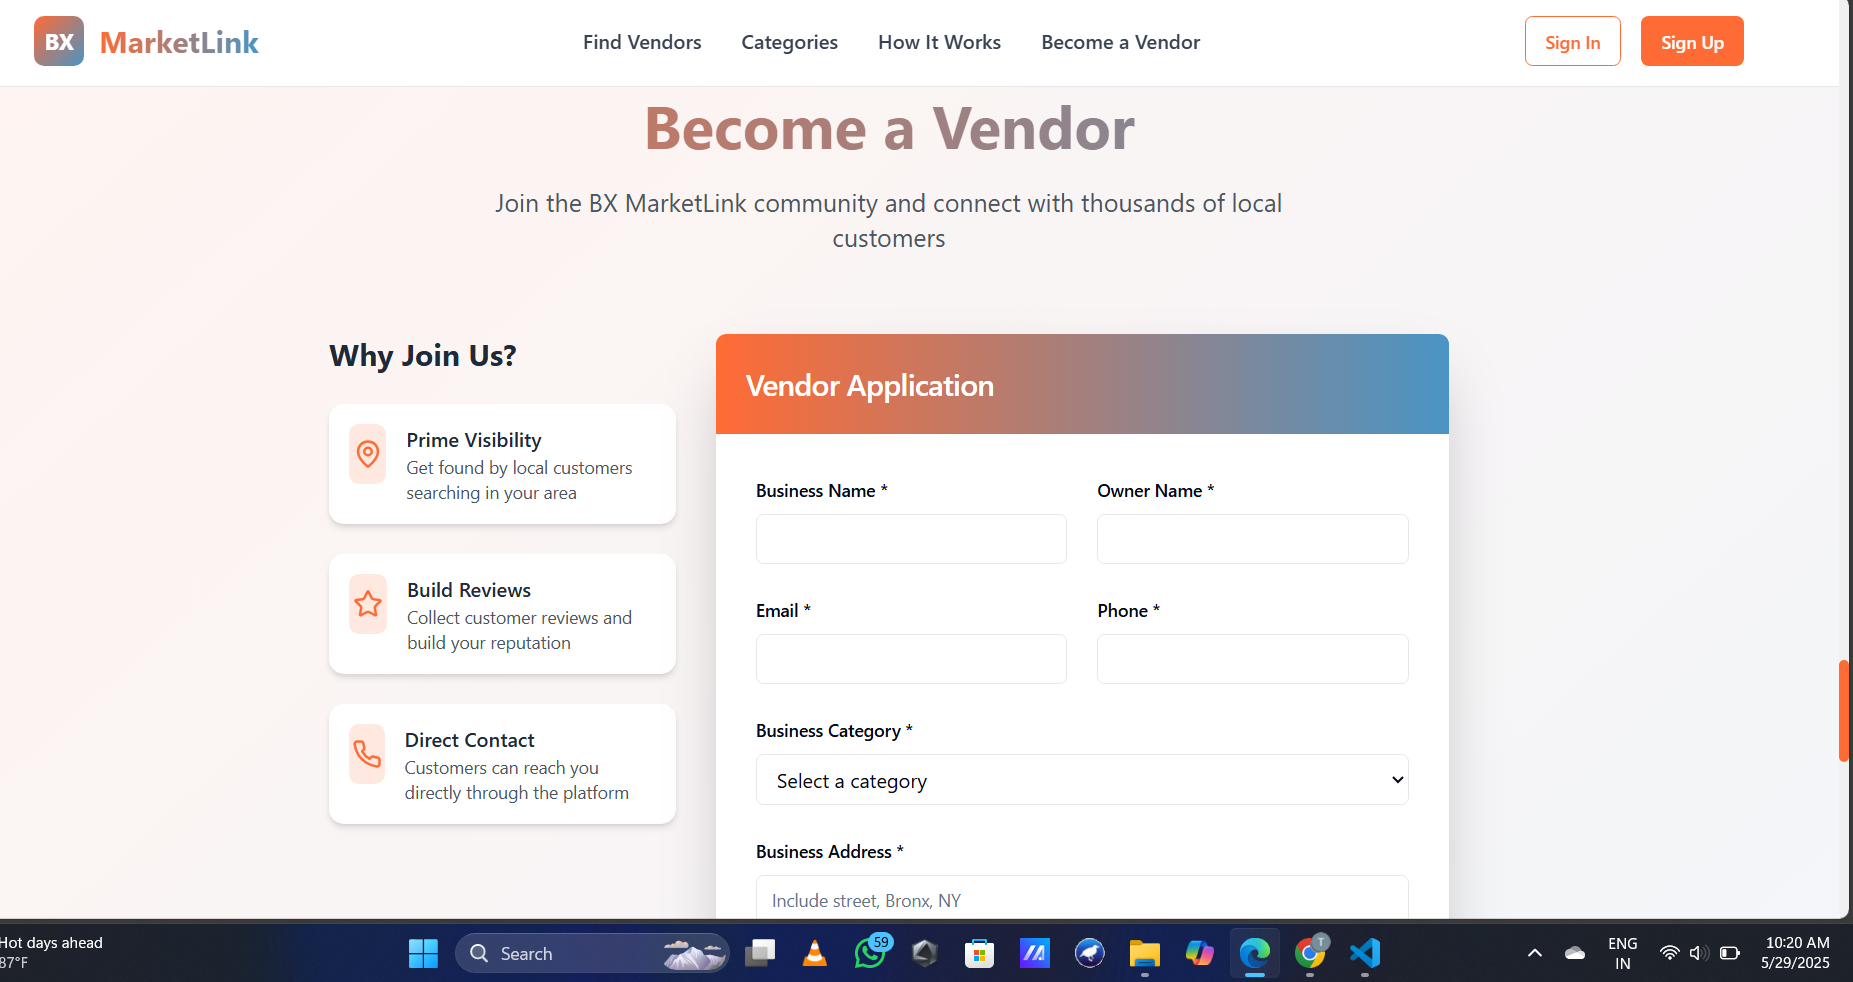Click the BX MarketLink logo
The width and height of the screenshot is (1853, 982).
146,41
